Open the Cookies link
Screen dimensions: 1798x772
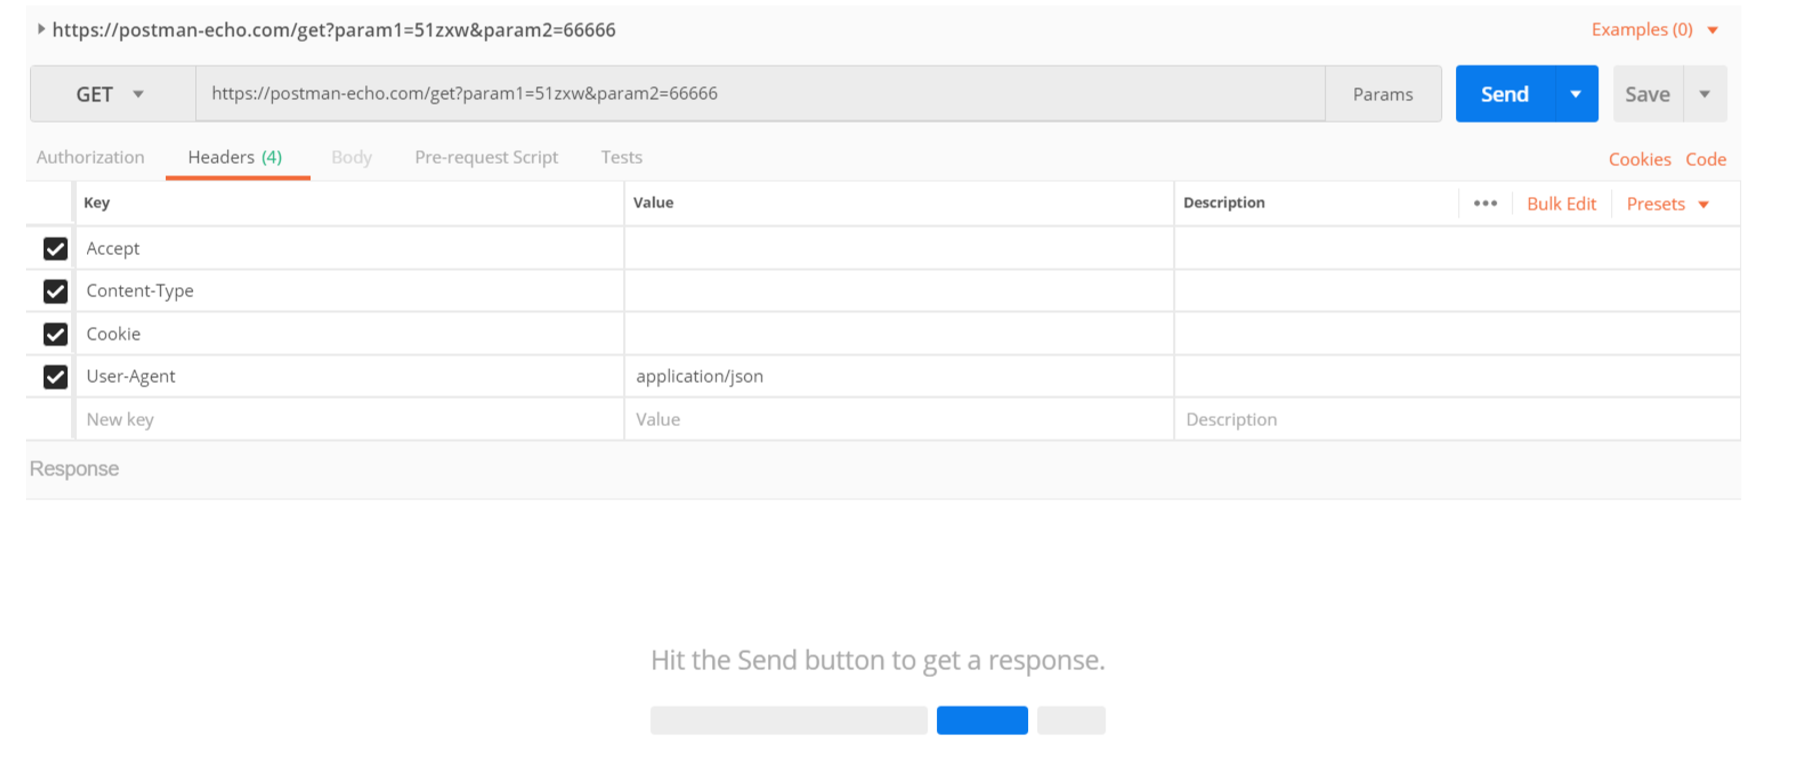coord(1639,159)
